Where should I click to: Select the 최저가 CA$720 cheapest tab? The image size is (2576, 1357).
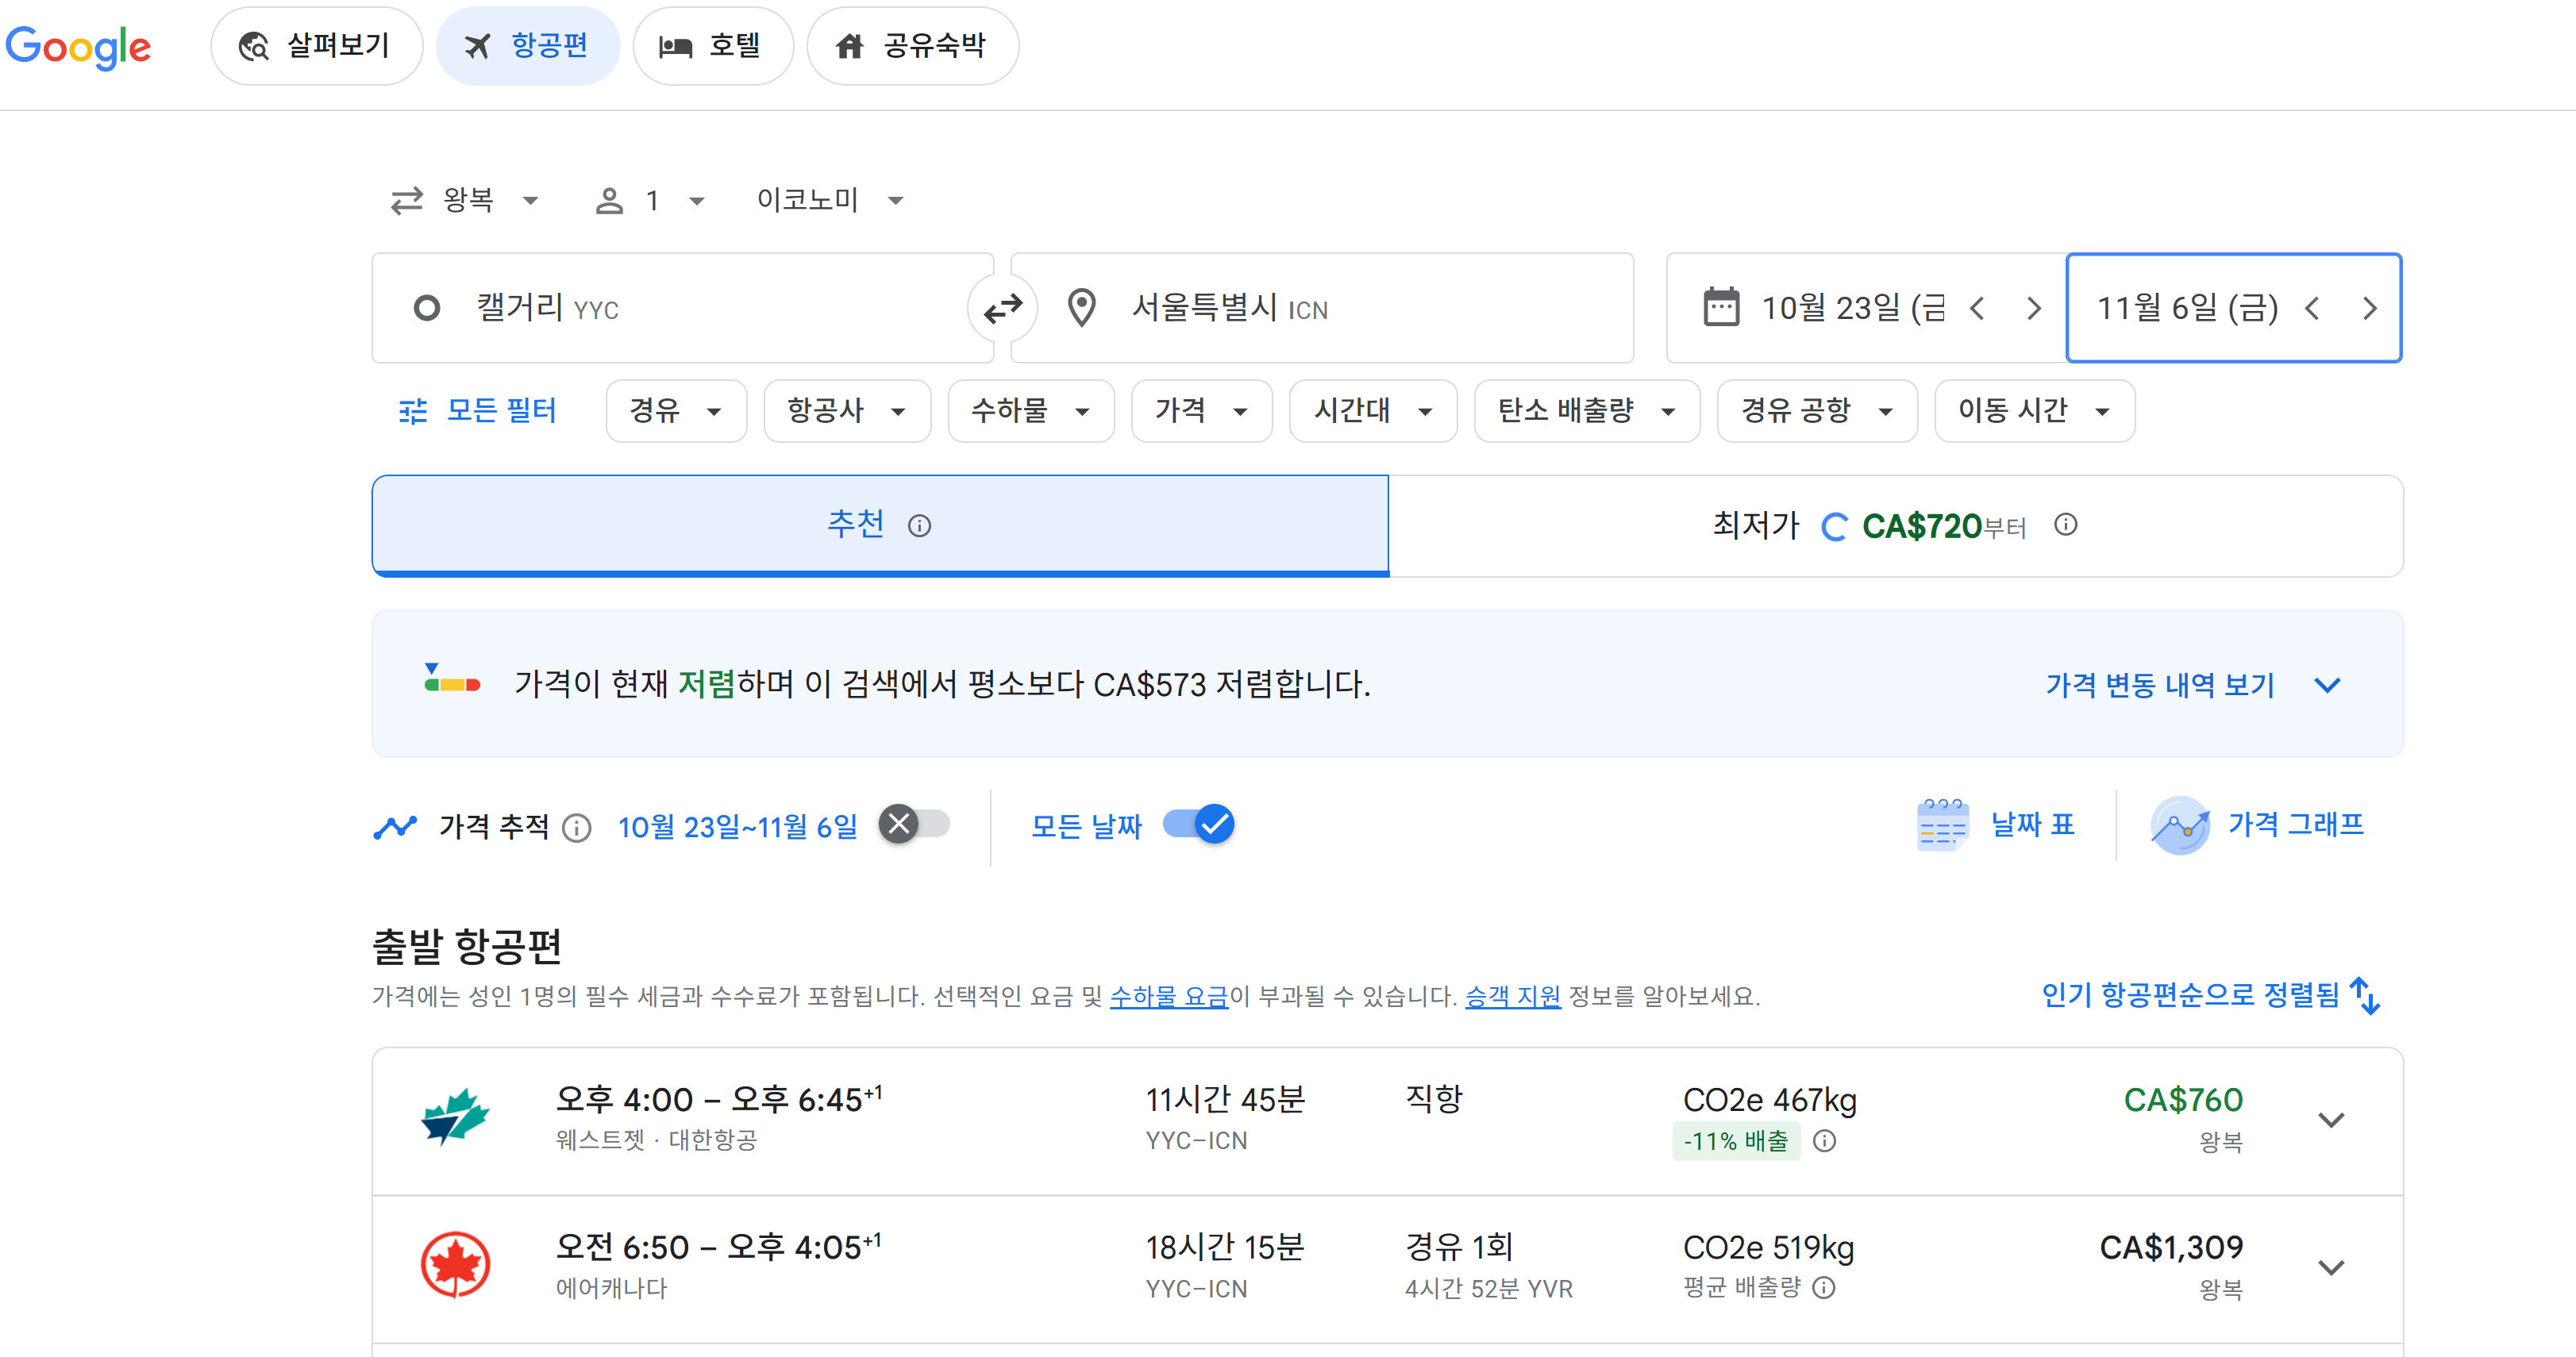(x=1896, y=525)
